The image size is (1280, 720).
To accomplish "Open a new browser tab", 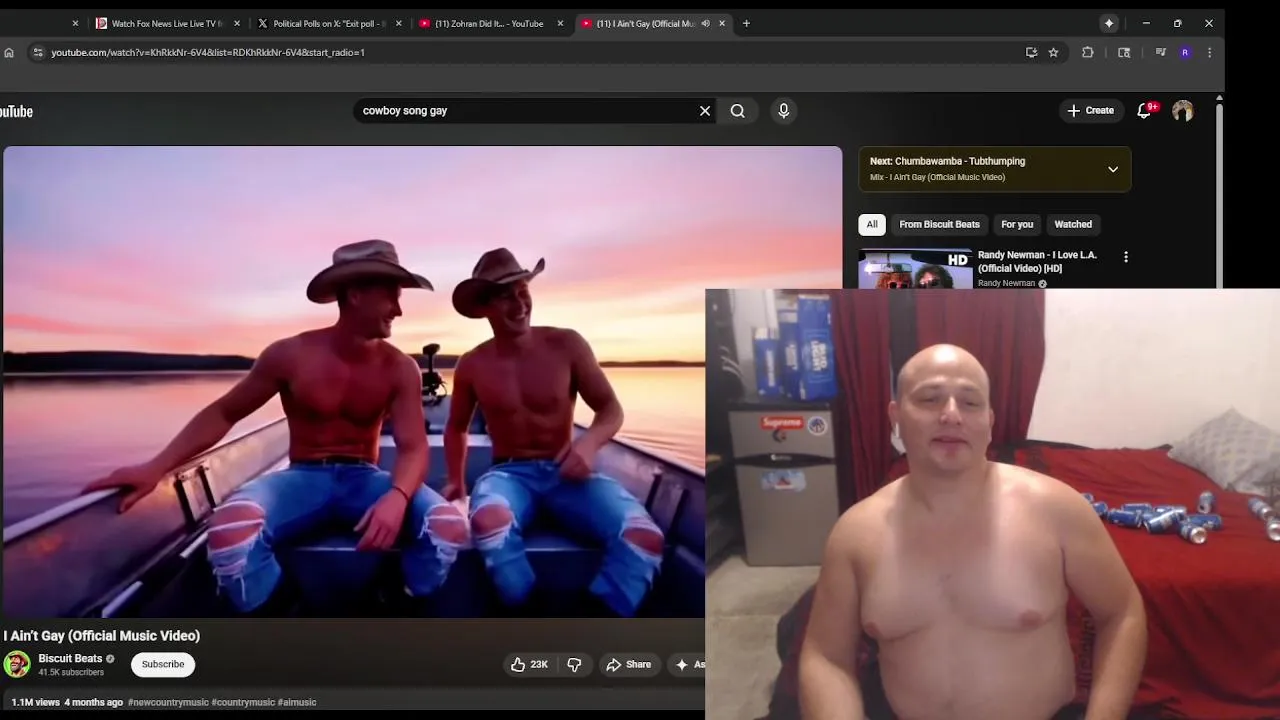I will pos(746,23).
